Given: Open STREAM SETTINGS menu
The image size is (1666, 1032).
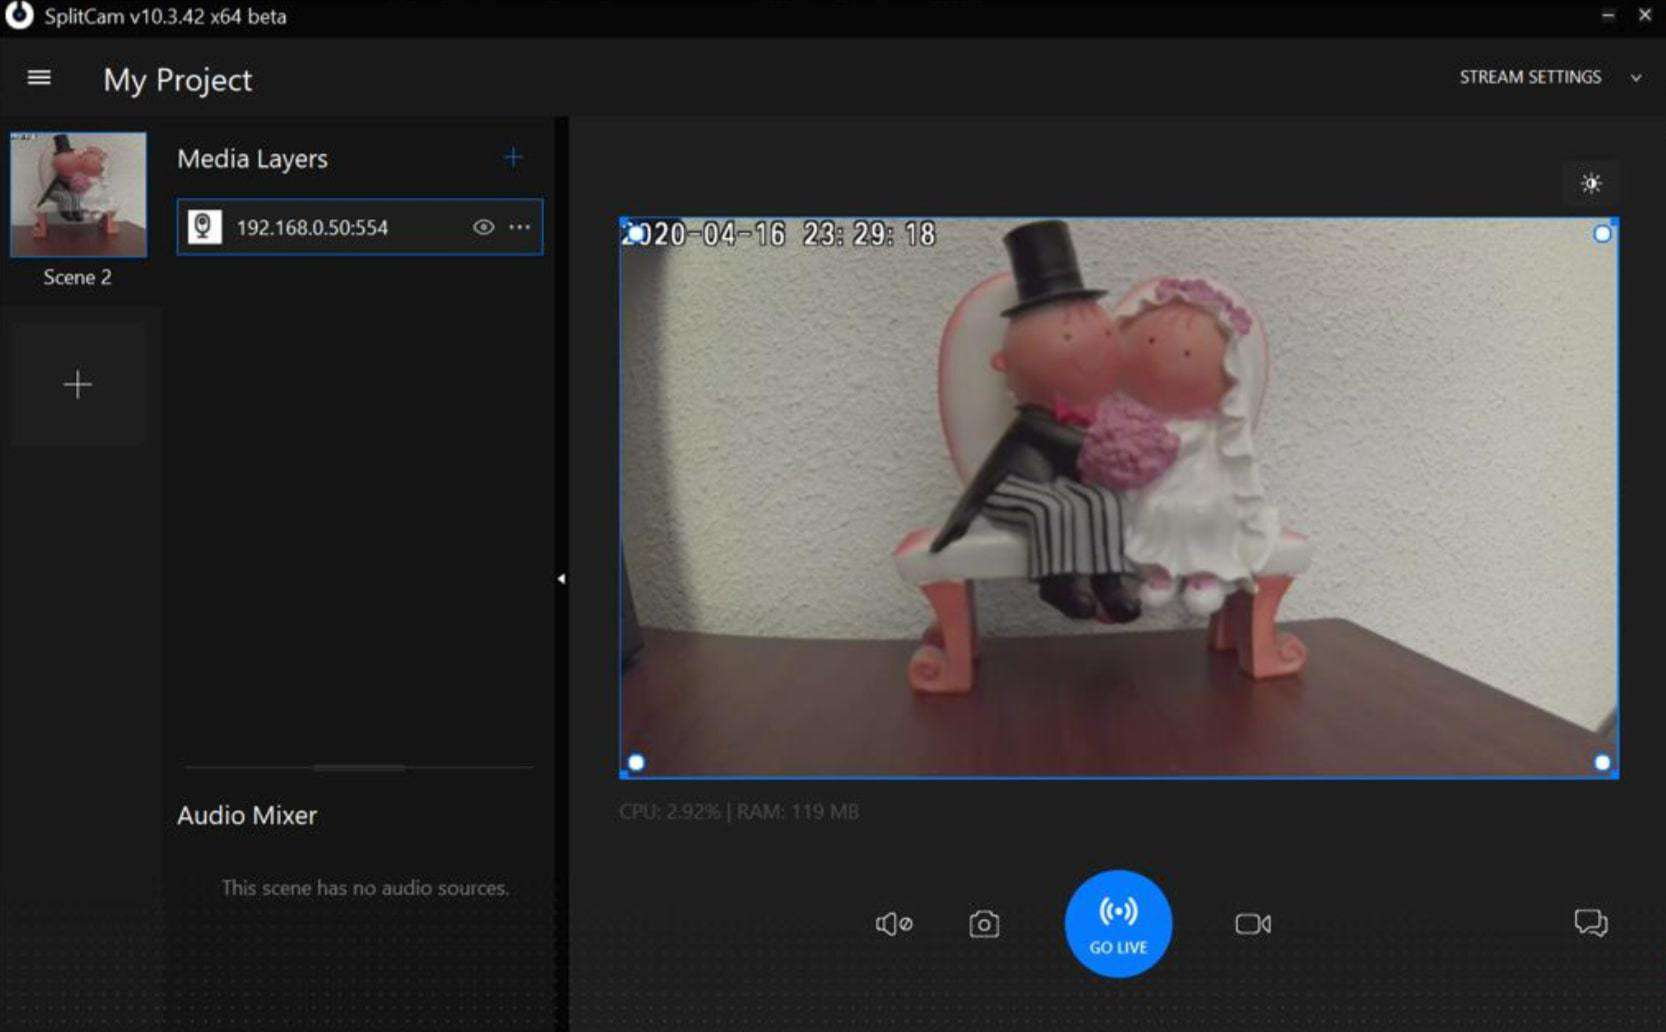Looking at the screenshot, I should (1529, 77).
